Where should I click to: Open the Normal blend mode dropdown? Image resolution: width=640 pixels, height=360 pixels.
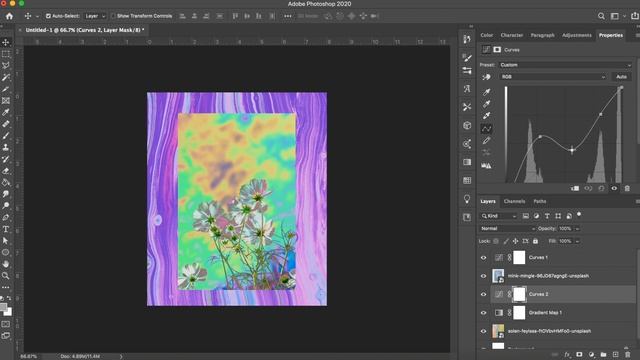coord(508,229)
